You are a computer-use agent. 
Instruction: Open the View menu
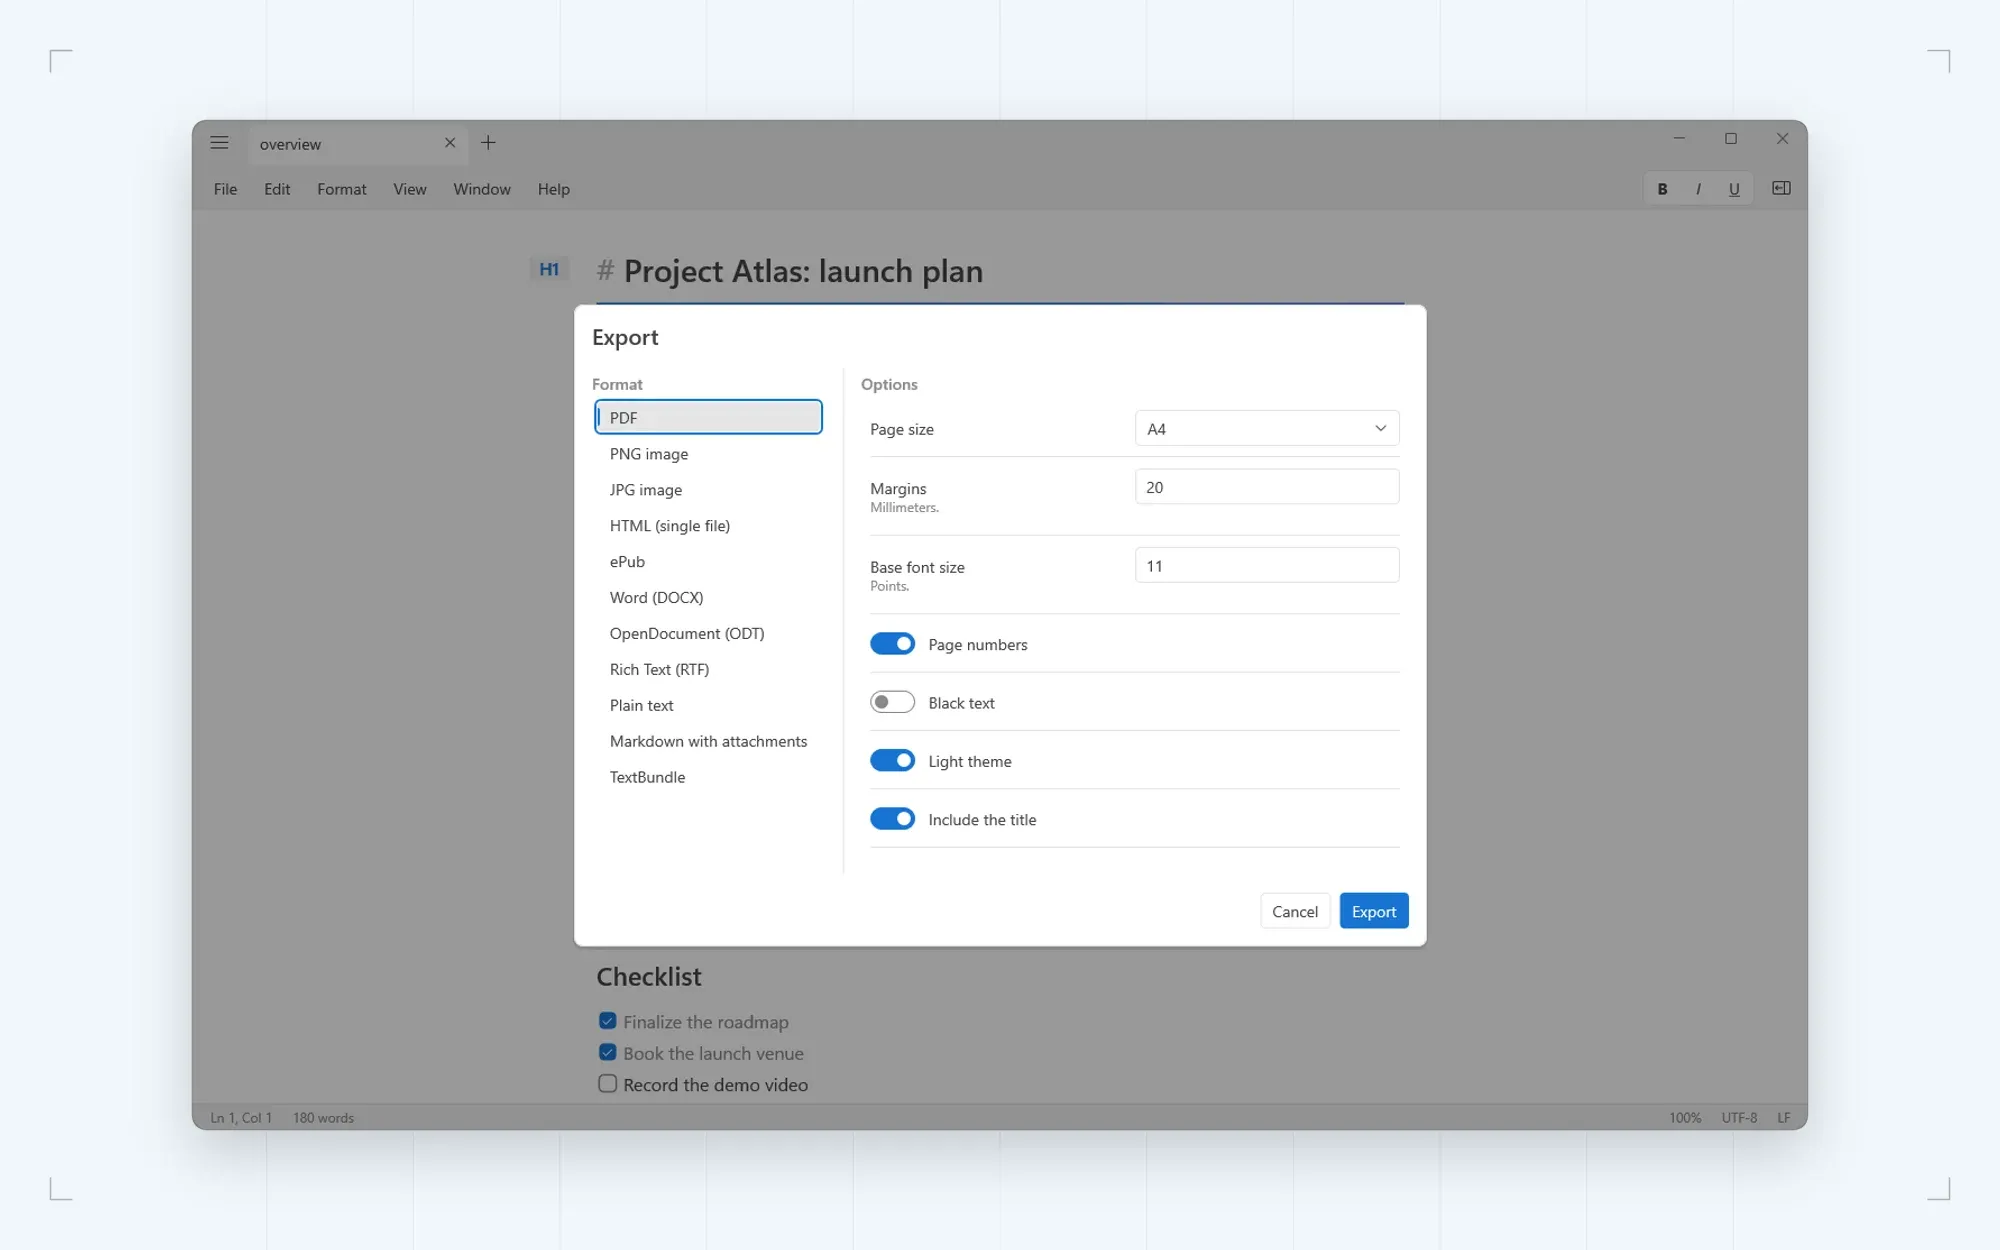(410, 189)
